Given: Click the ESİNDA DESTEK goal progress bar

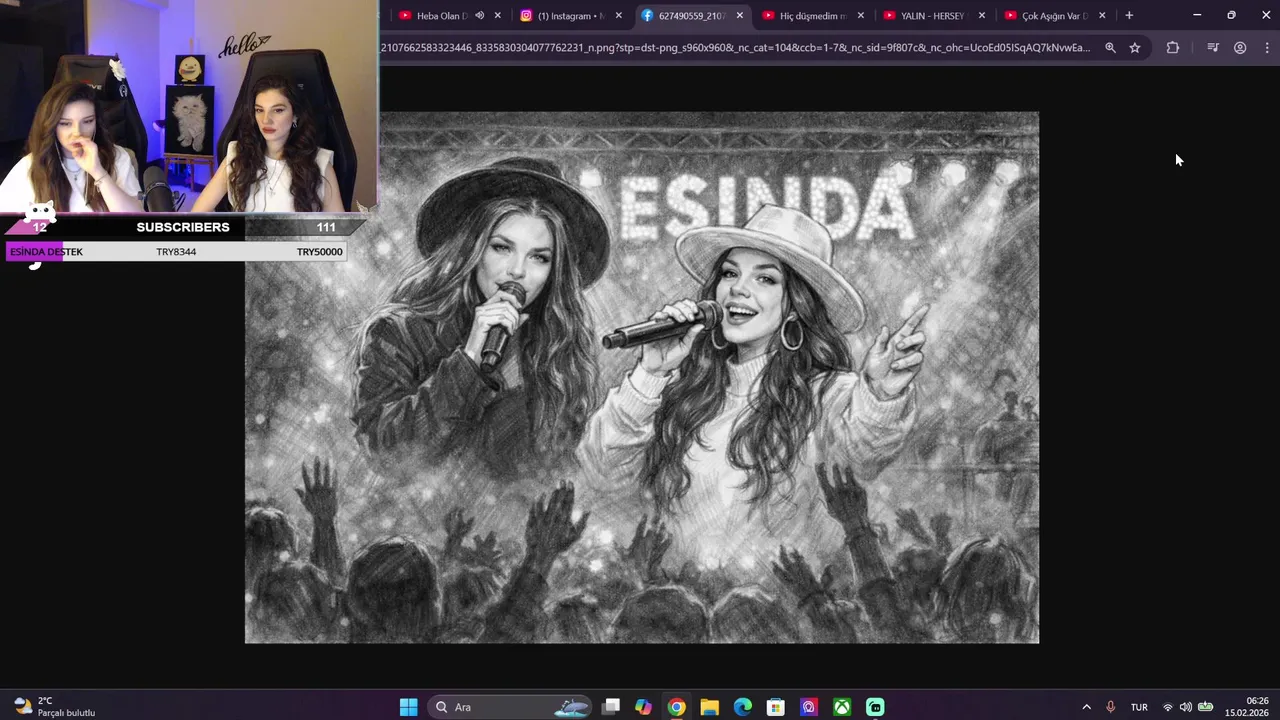Looking at the screenshot, I should point(176,252).
